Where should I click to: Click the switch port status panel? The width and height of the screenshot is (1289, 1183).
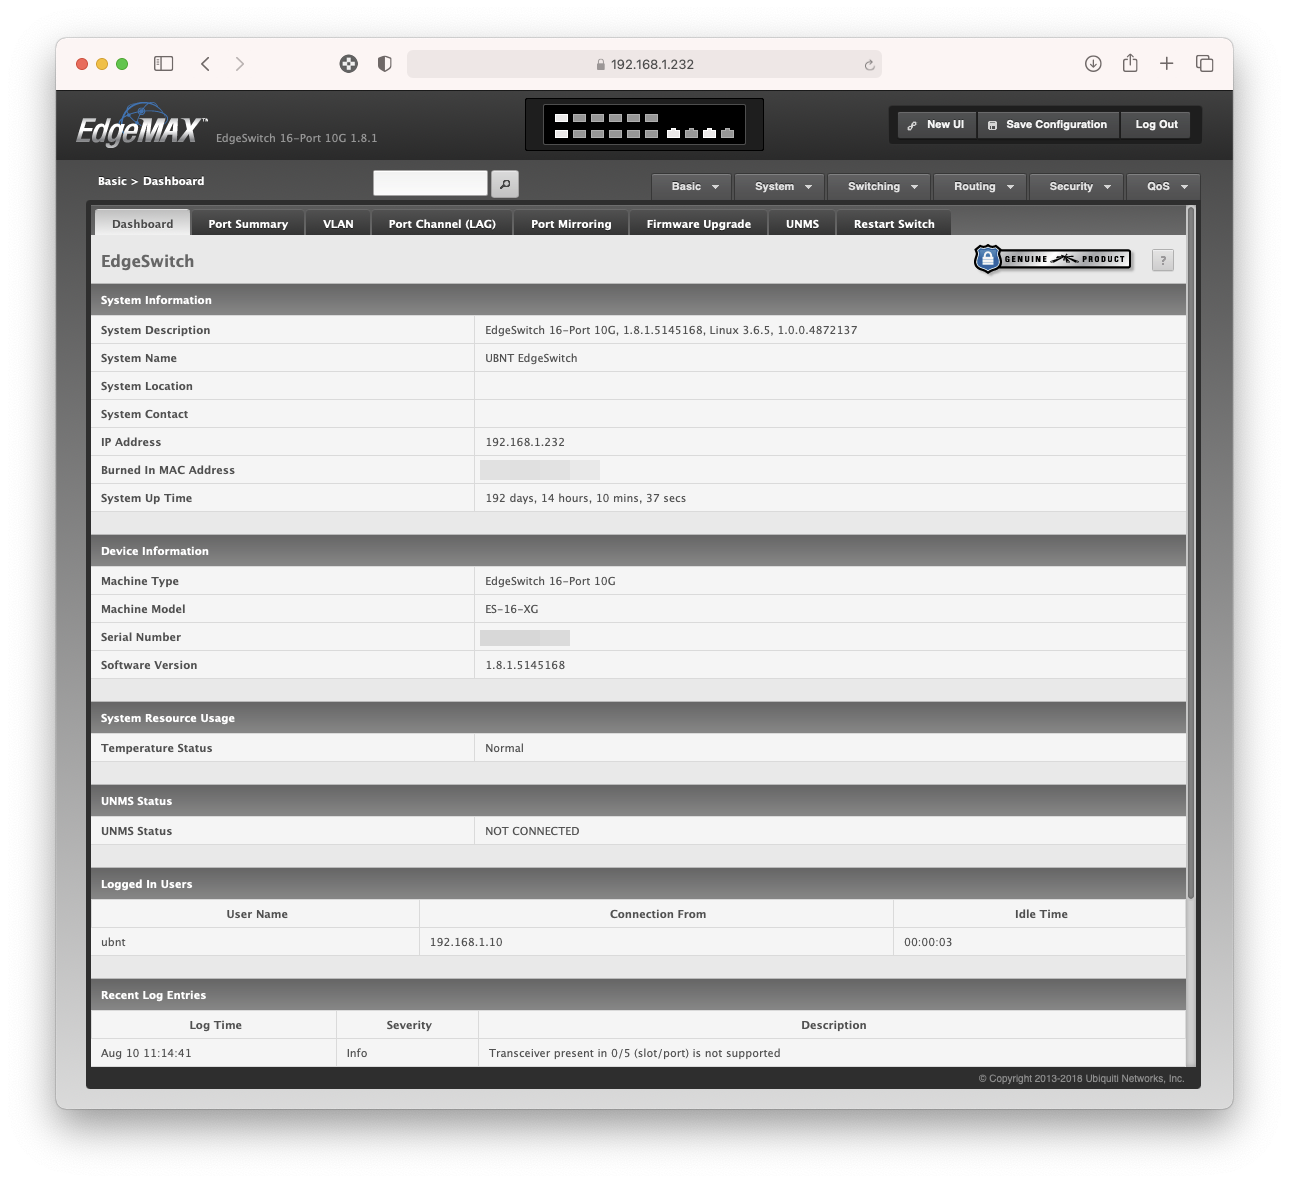(x=644, y=125)
